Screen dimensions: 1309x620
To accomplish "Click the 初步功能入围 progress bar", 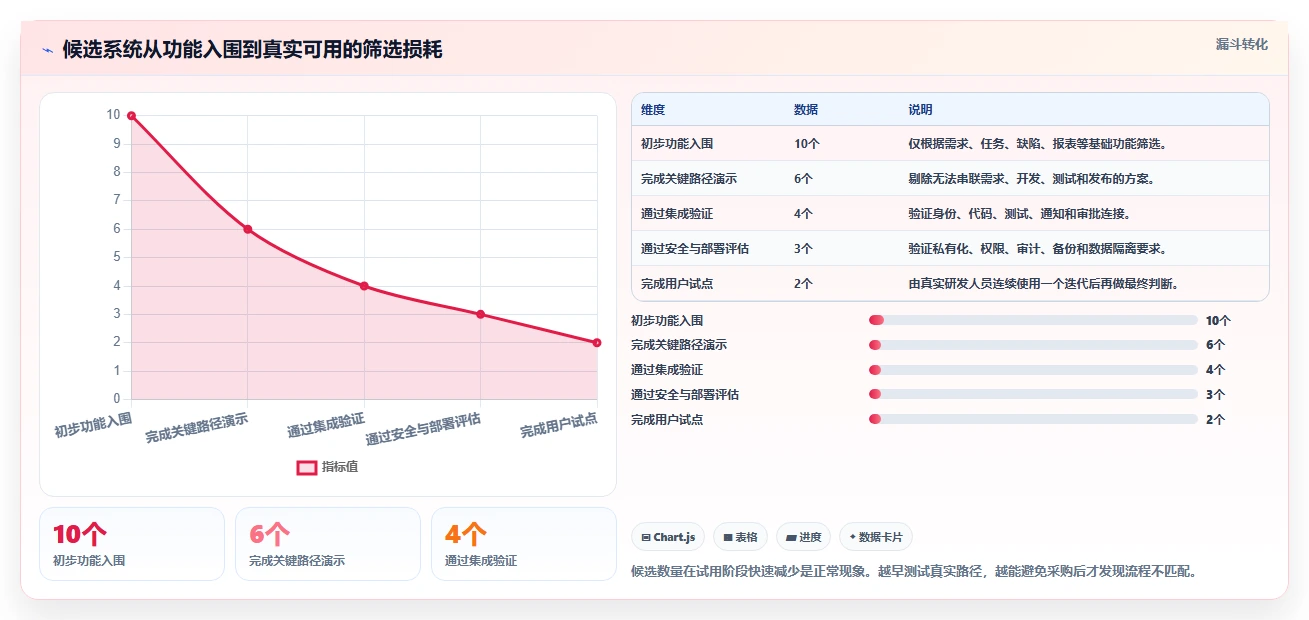I will (1033, 320).
